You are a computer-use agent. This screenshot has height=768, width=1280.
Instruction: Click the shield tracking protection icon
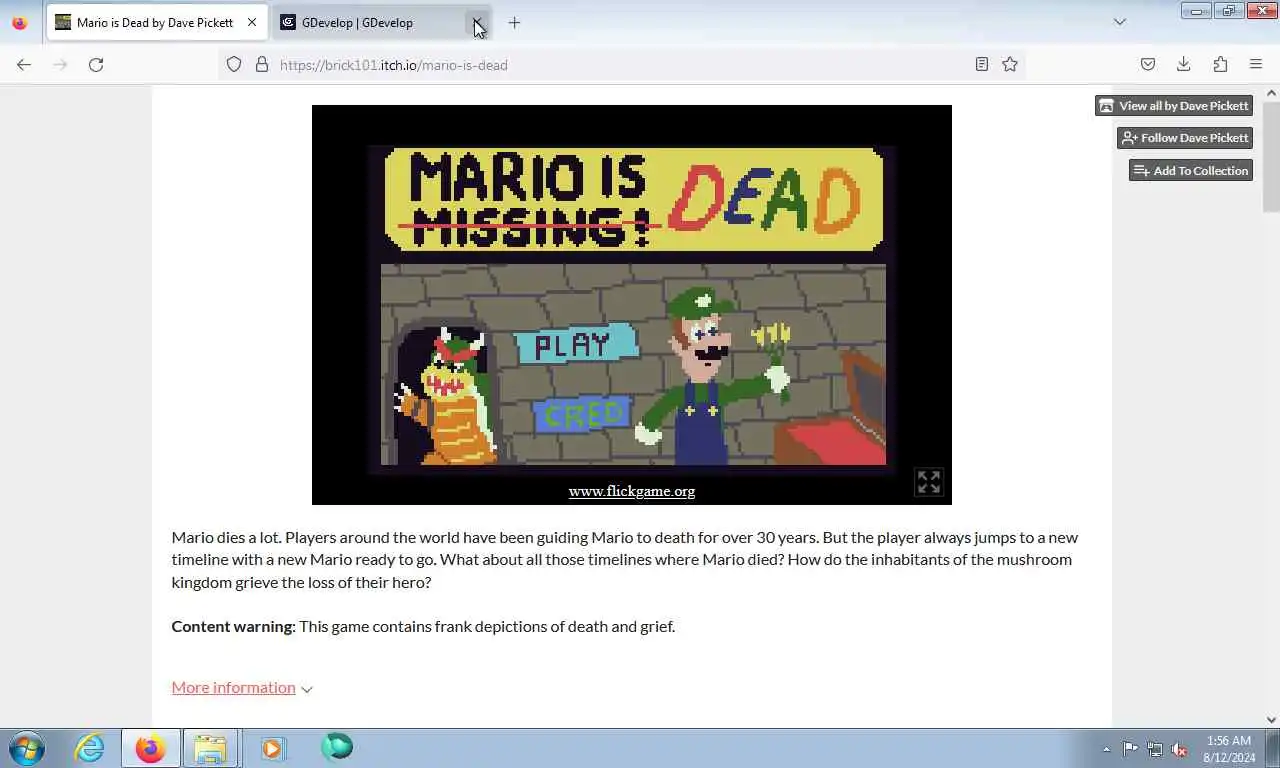coord(234,65)
